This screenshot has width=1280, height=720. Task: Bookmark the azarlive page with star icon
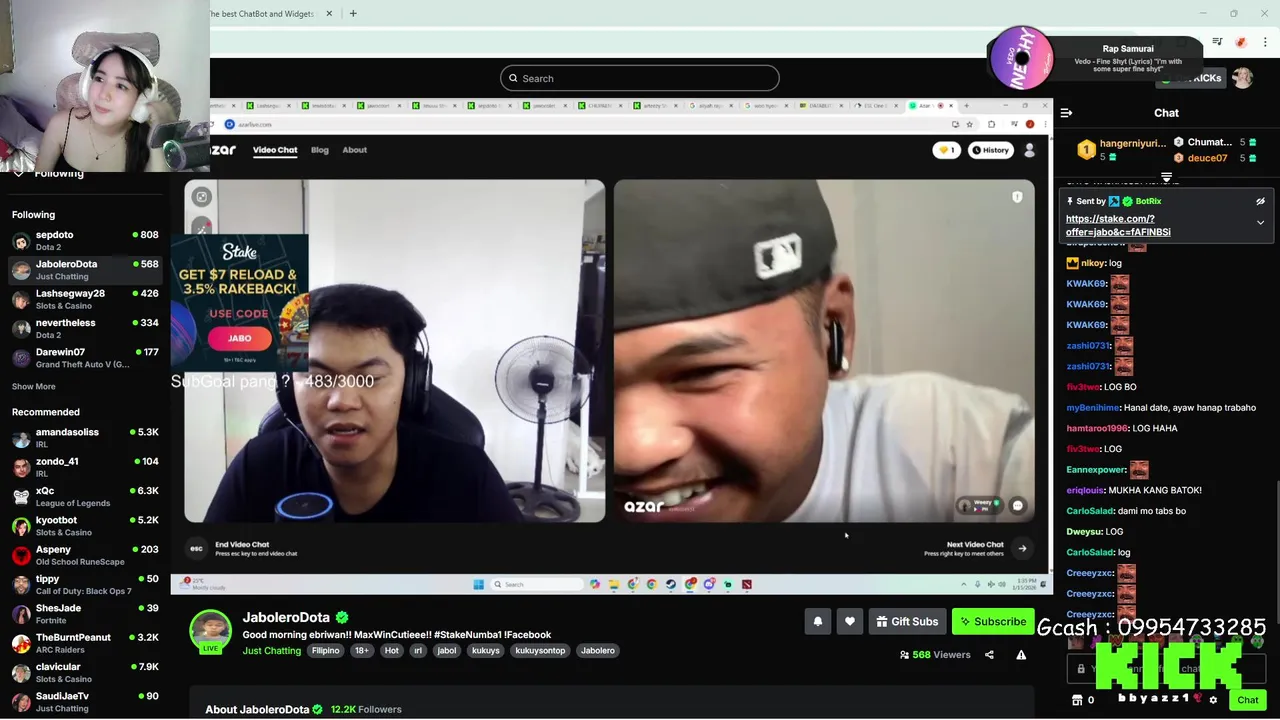click(969, 124)
